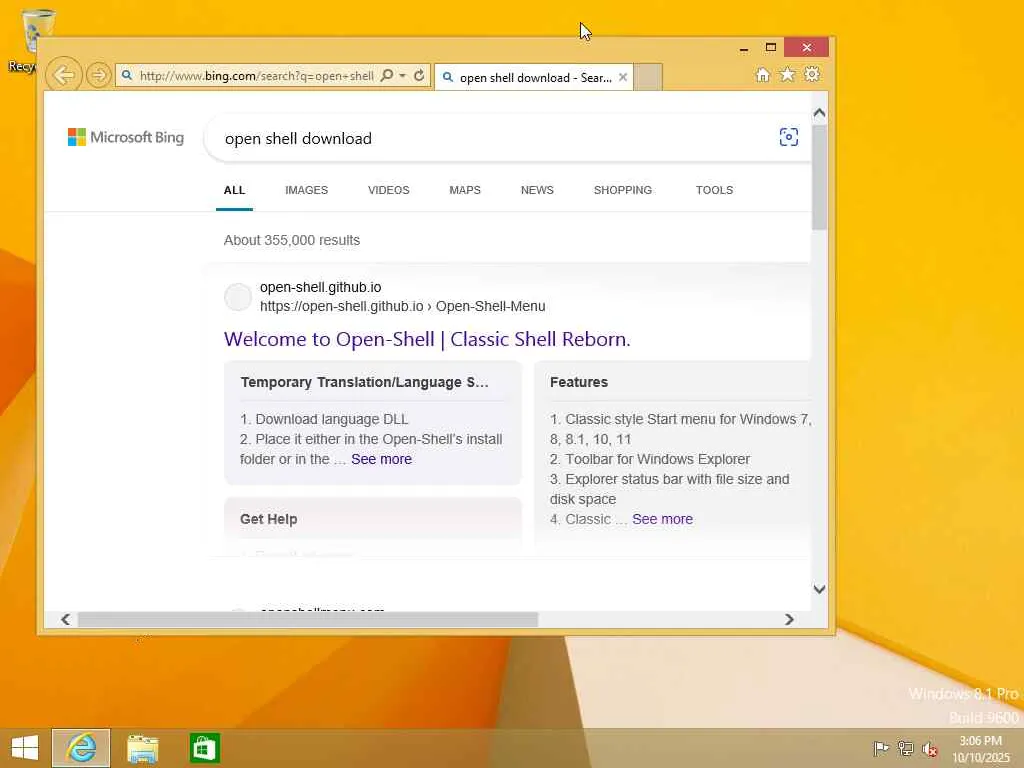Screen dimensions: 1024x768
Task: Click the network tray icon
Action: point(905,748)
